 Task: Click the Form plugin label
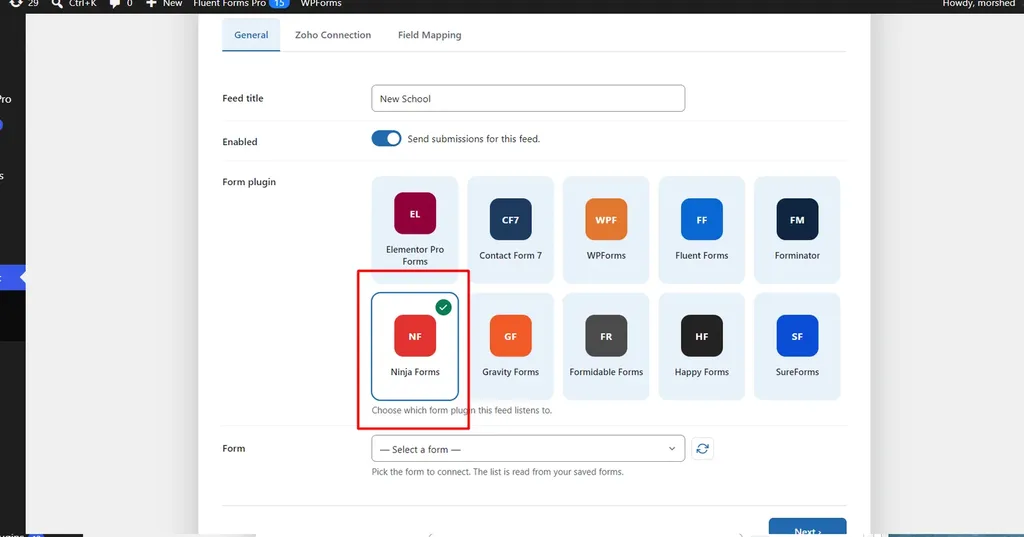[x=249, y=182]
